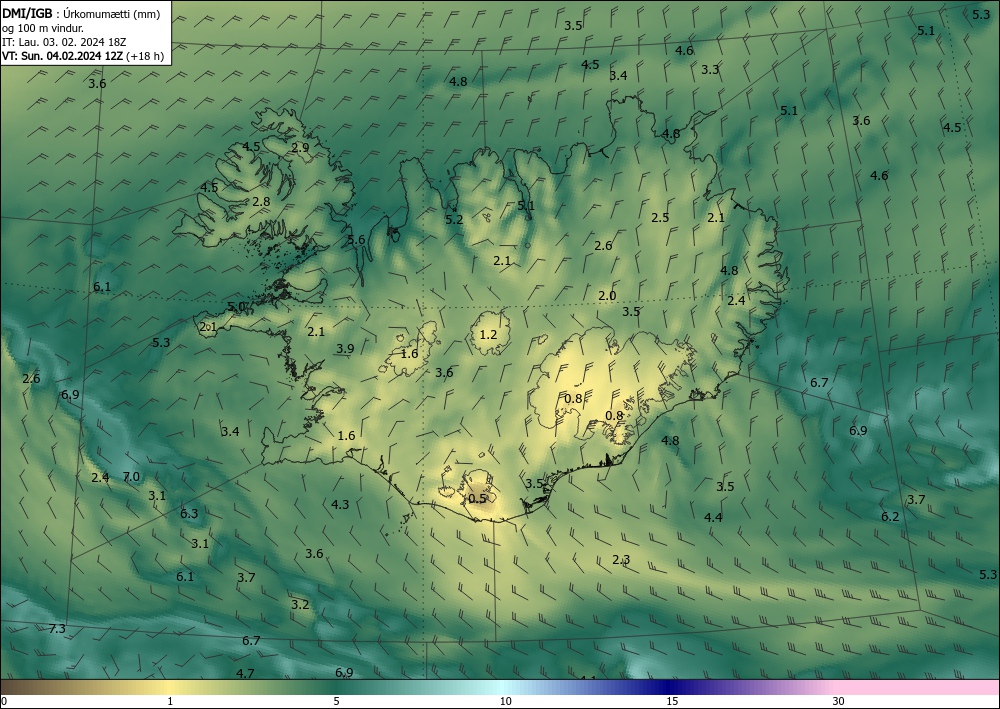The width and height of the screenshot is (1000, 709).
Task: Click the colorbar label '15'
Action: [x=672, y=701]
